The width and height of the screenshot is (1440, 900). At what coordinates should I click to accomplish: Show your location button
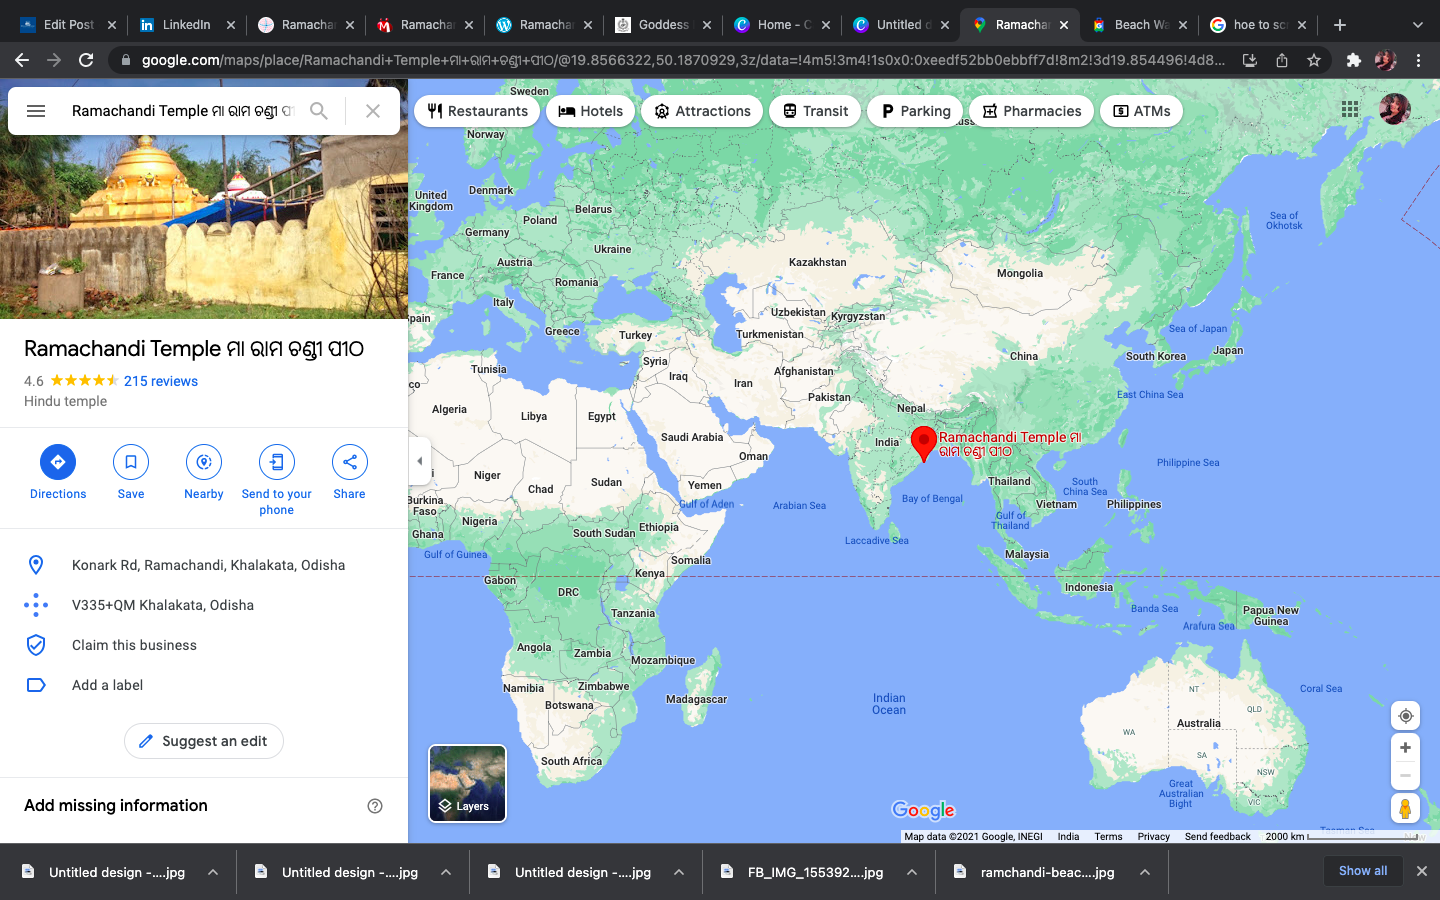tap(1405, 716)
